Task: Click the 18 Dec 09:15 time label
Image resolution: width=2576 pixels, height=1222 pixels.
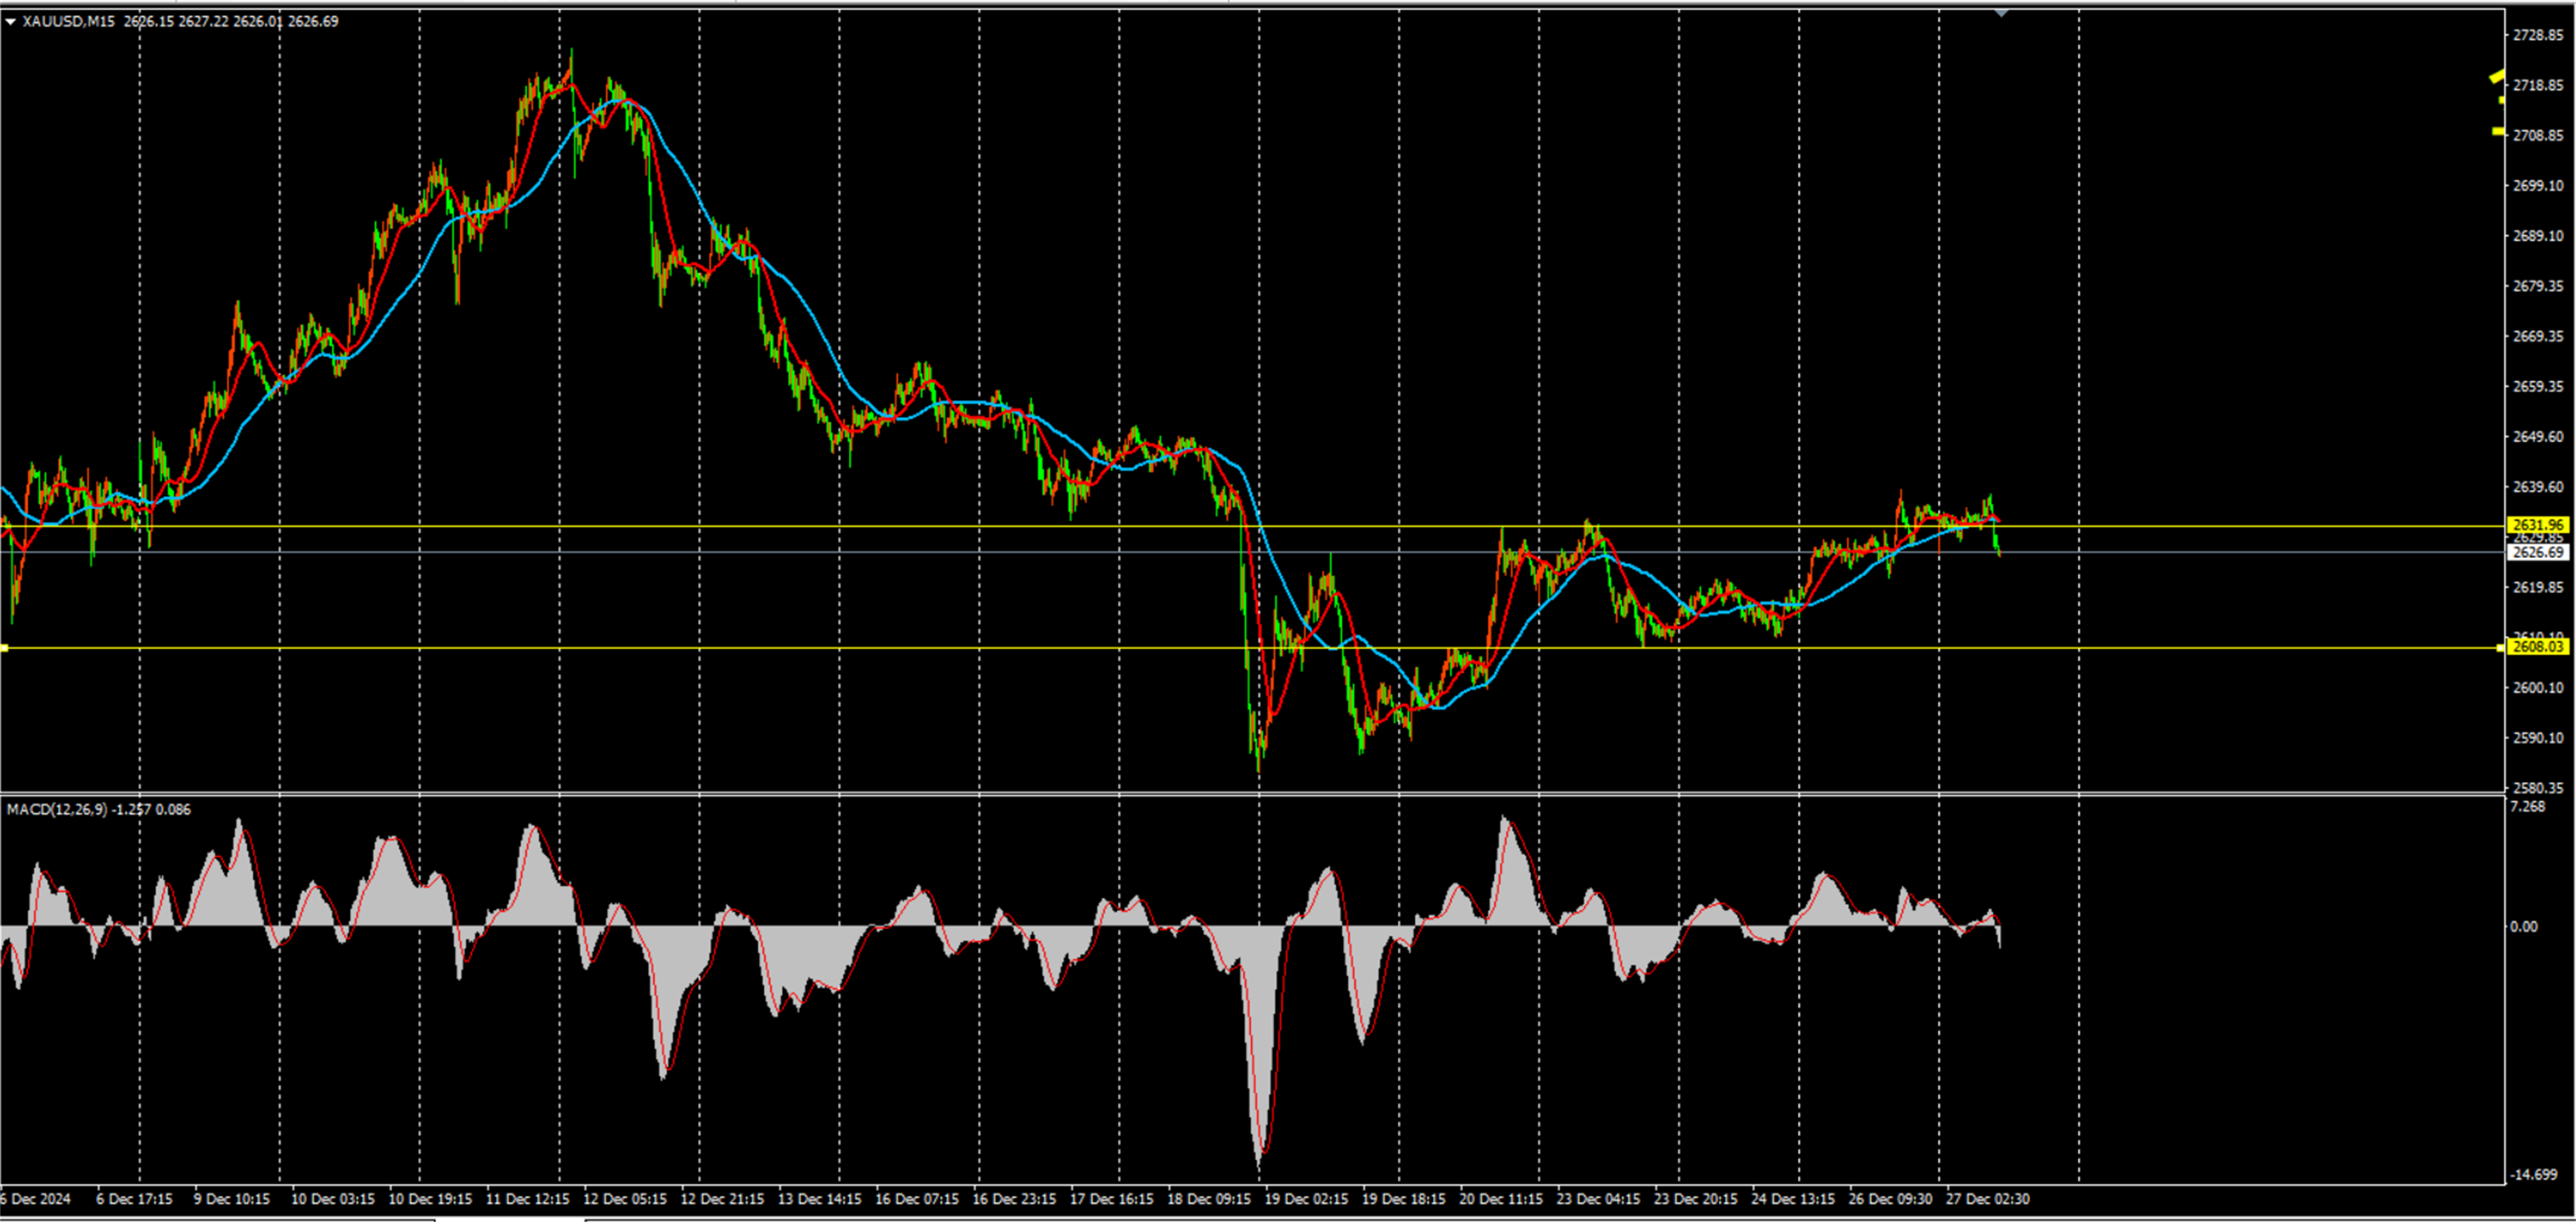Action: coord(1209,1199)
